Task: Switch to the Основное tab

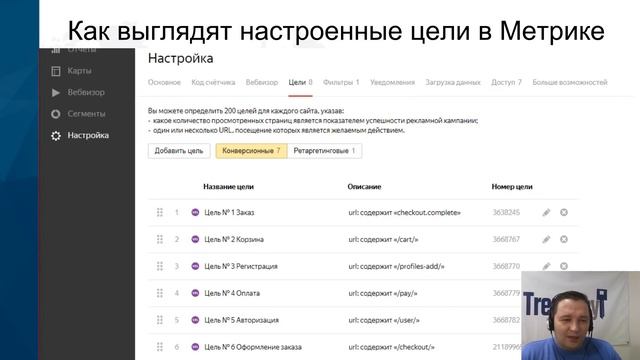Action: click(x=164, y=82)
